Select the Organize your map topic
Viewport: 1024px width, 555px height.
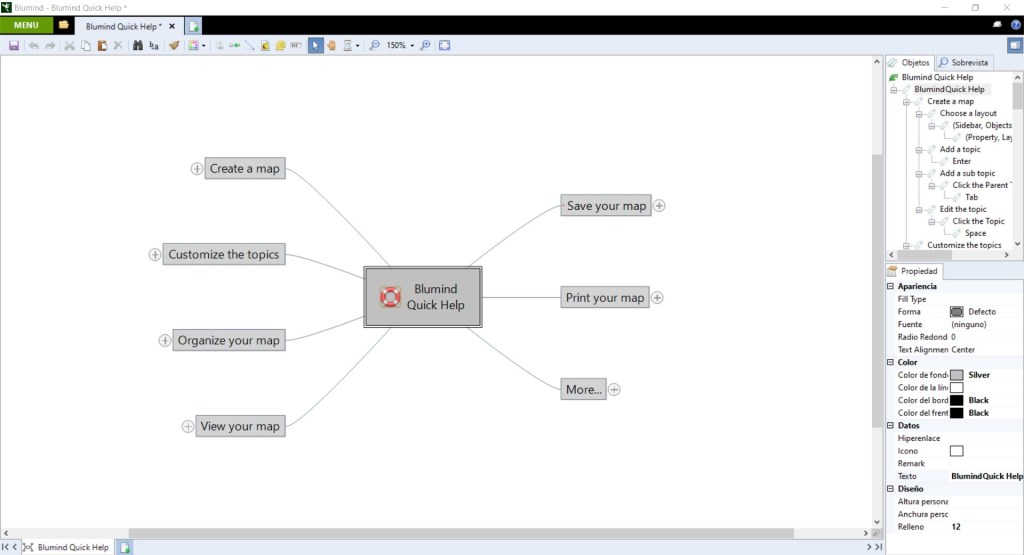(228, 340)
